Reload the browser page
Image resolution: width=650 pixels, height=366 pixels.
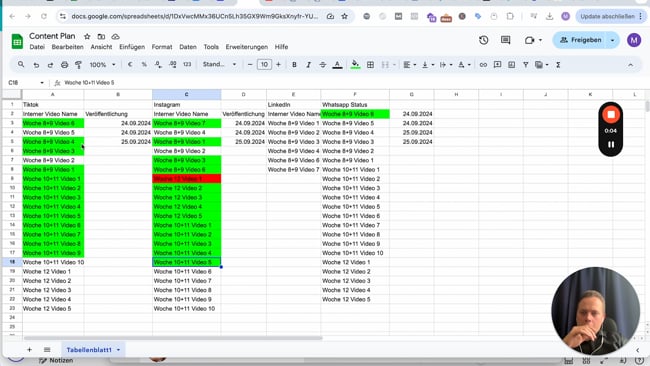point(44,17)
